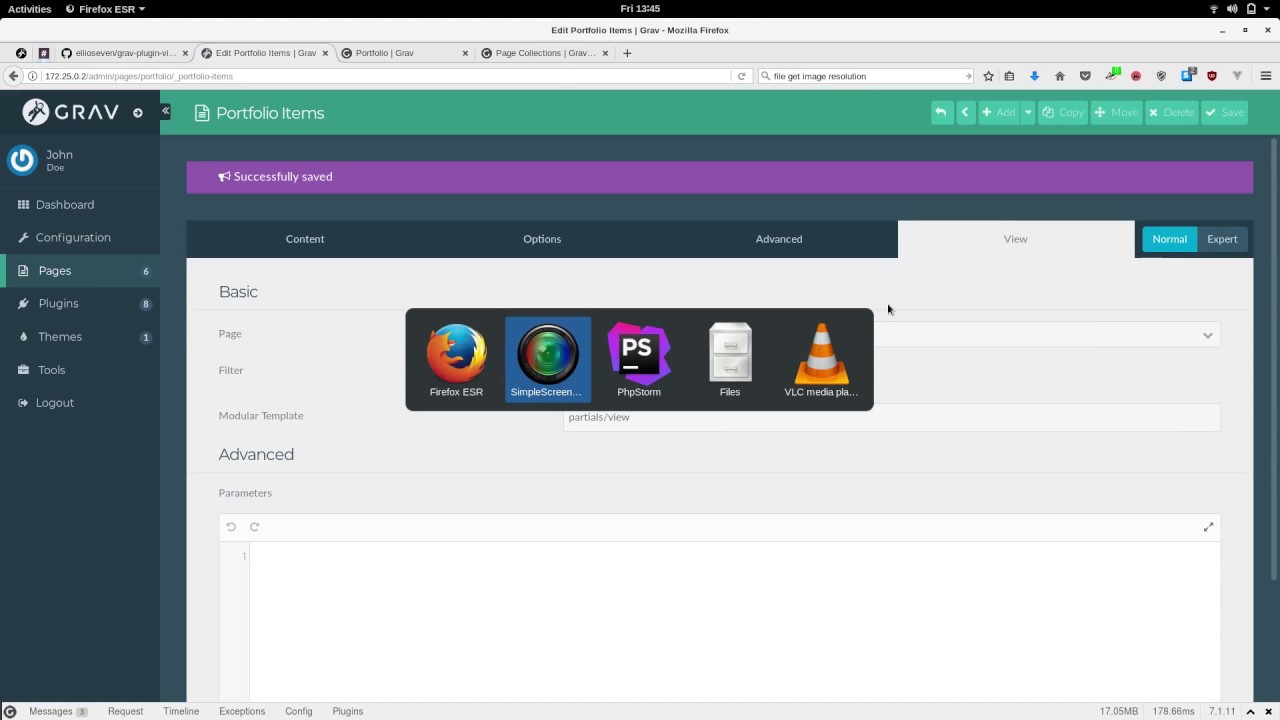This screenshot has height=720, width=1280.
Task: Open the system status menu in the top bar
Action: (x=1240, y=9)
